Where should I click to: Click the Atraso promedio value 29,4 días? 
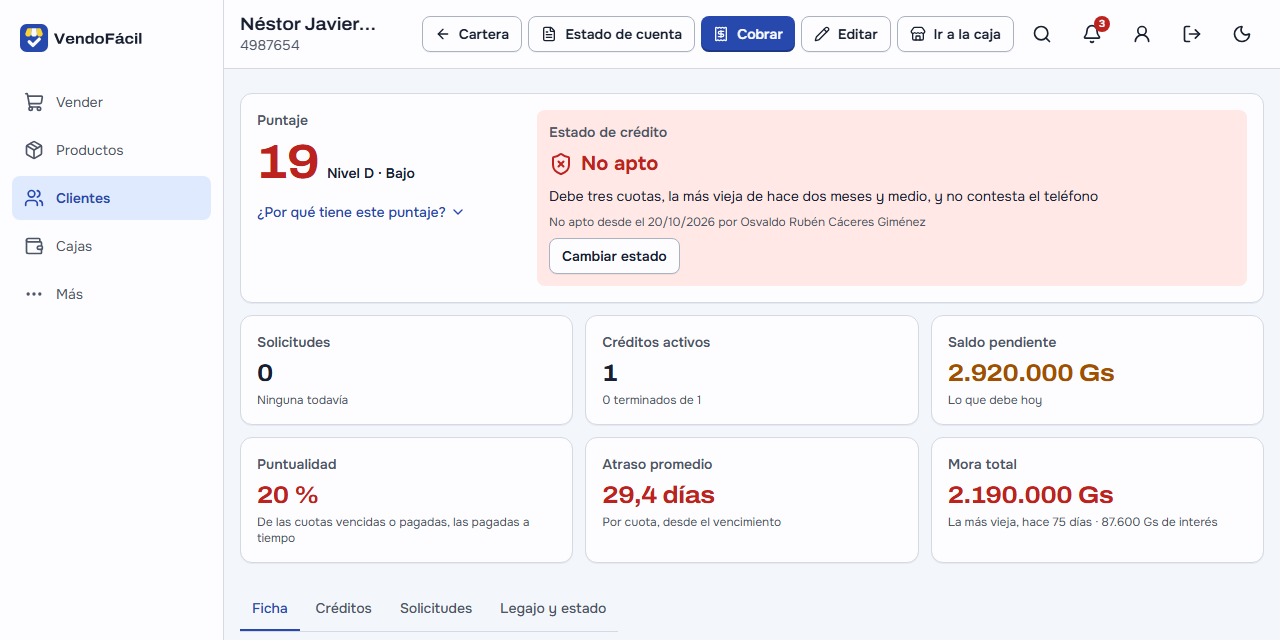[x=658, y=495]
